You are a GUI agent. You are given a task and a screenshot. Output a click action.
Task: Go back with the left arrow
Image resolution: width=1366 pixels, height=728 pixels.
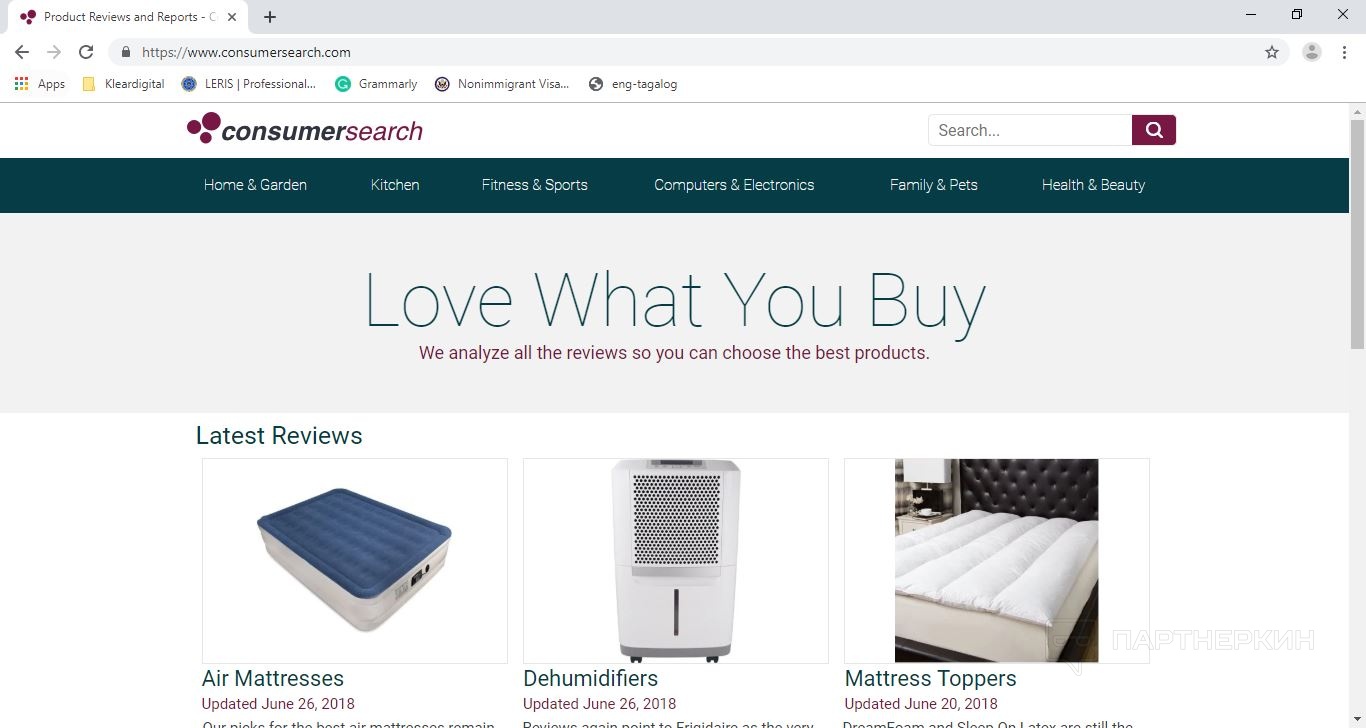point(22,52)
